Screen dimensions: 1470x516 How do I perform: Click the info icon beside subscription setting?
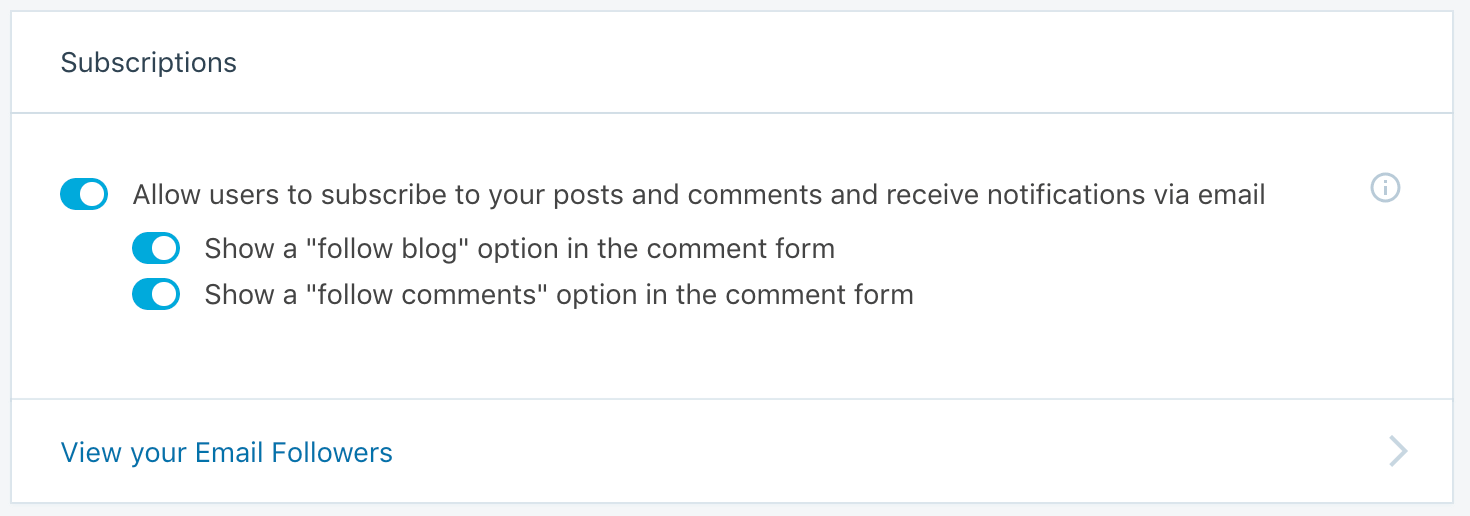point(1385,187)
